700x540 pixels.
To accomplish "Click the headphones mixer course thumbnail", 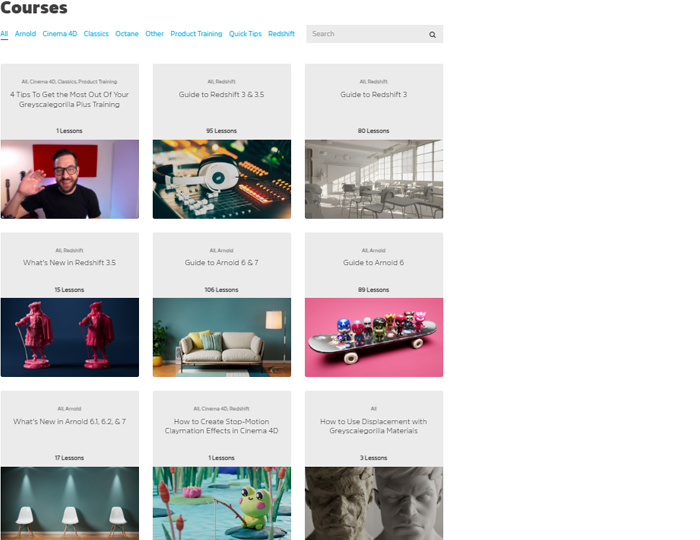I will click(x=222, y=179).
